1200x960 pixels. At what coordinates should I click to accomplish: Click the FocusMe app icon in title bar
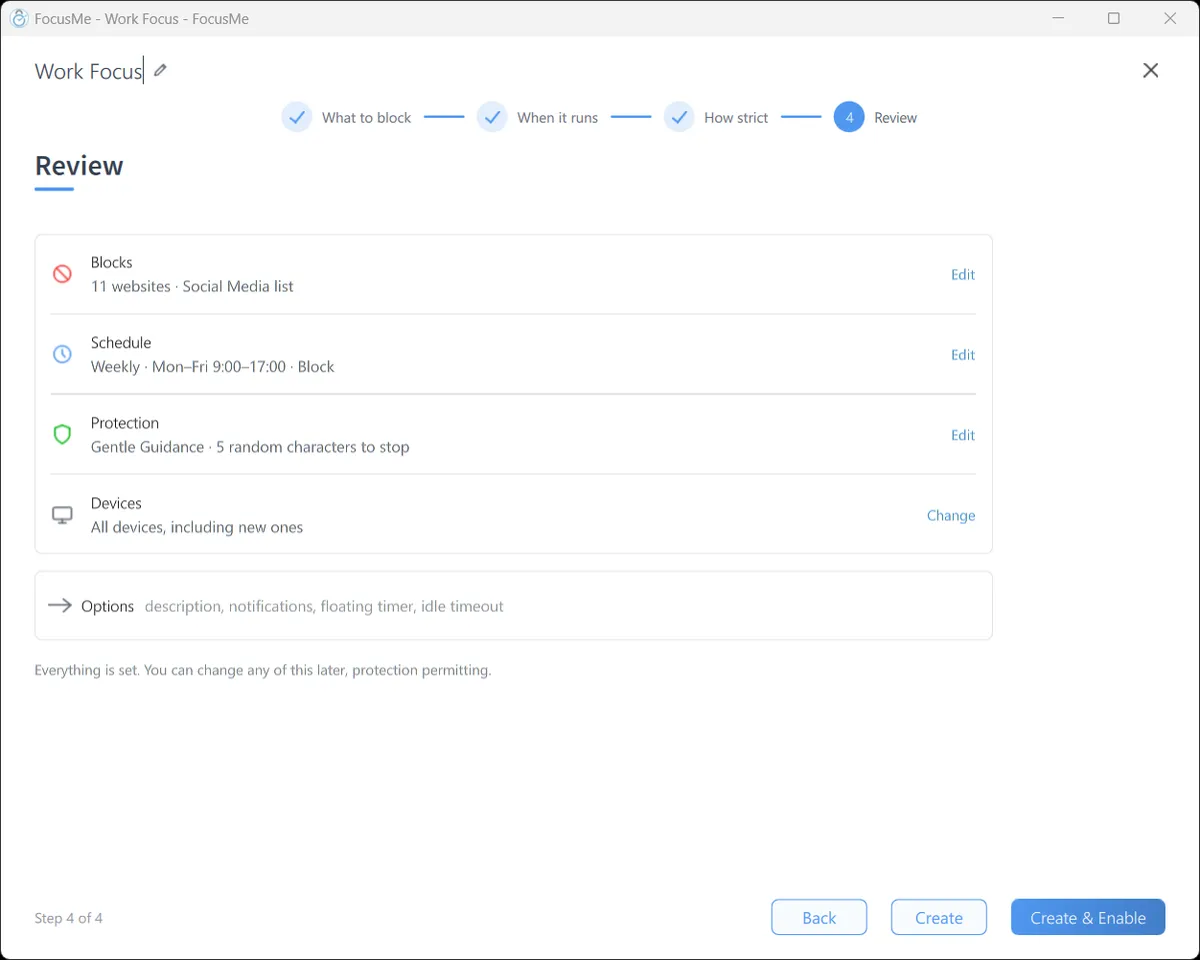tap(18, 18)
